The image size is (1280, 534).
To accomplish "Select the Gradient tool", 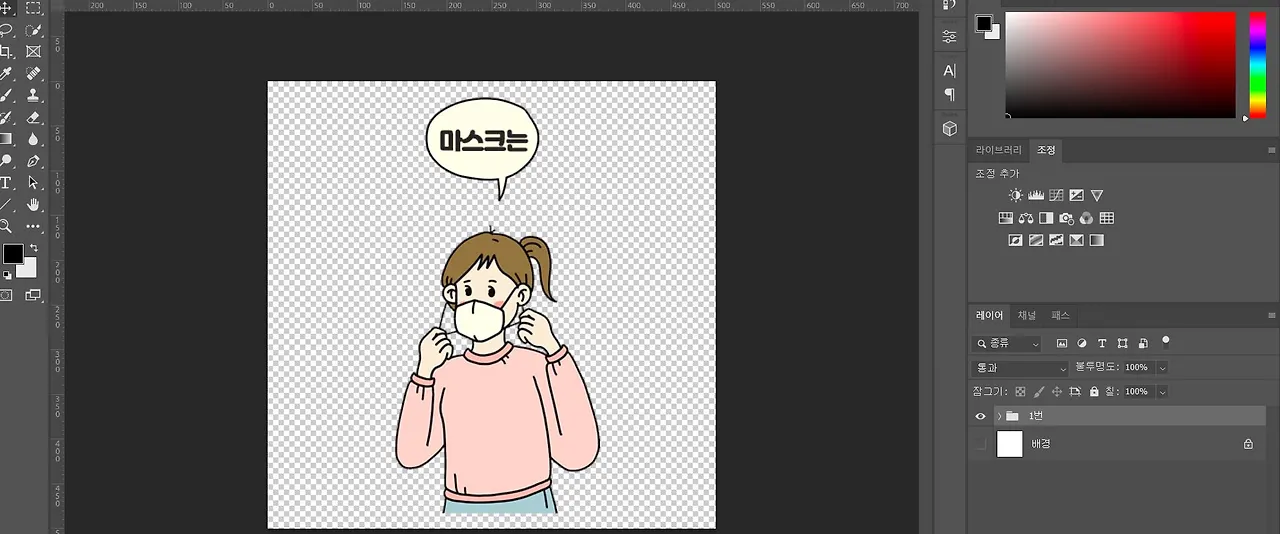I will tap(6, 139).
